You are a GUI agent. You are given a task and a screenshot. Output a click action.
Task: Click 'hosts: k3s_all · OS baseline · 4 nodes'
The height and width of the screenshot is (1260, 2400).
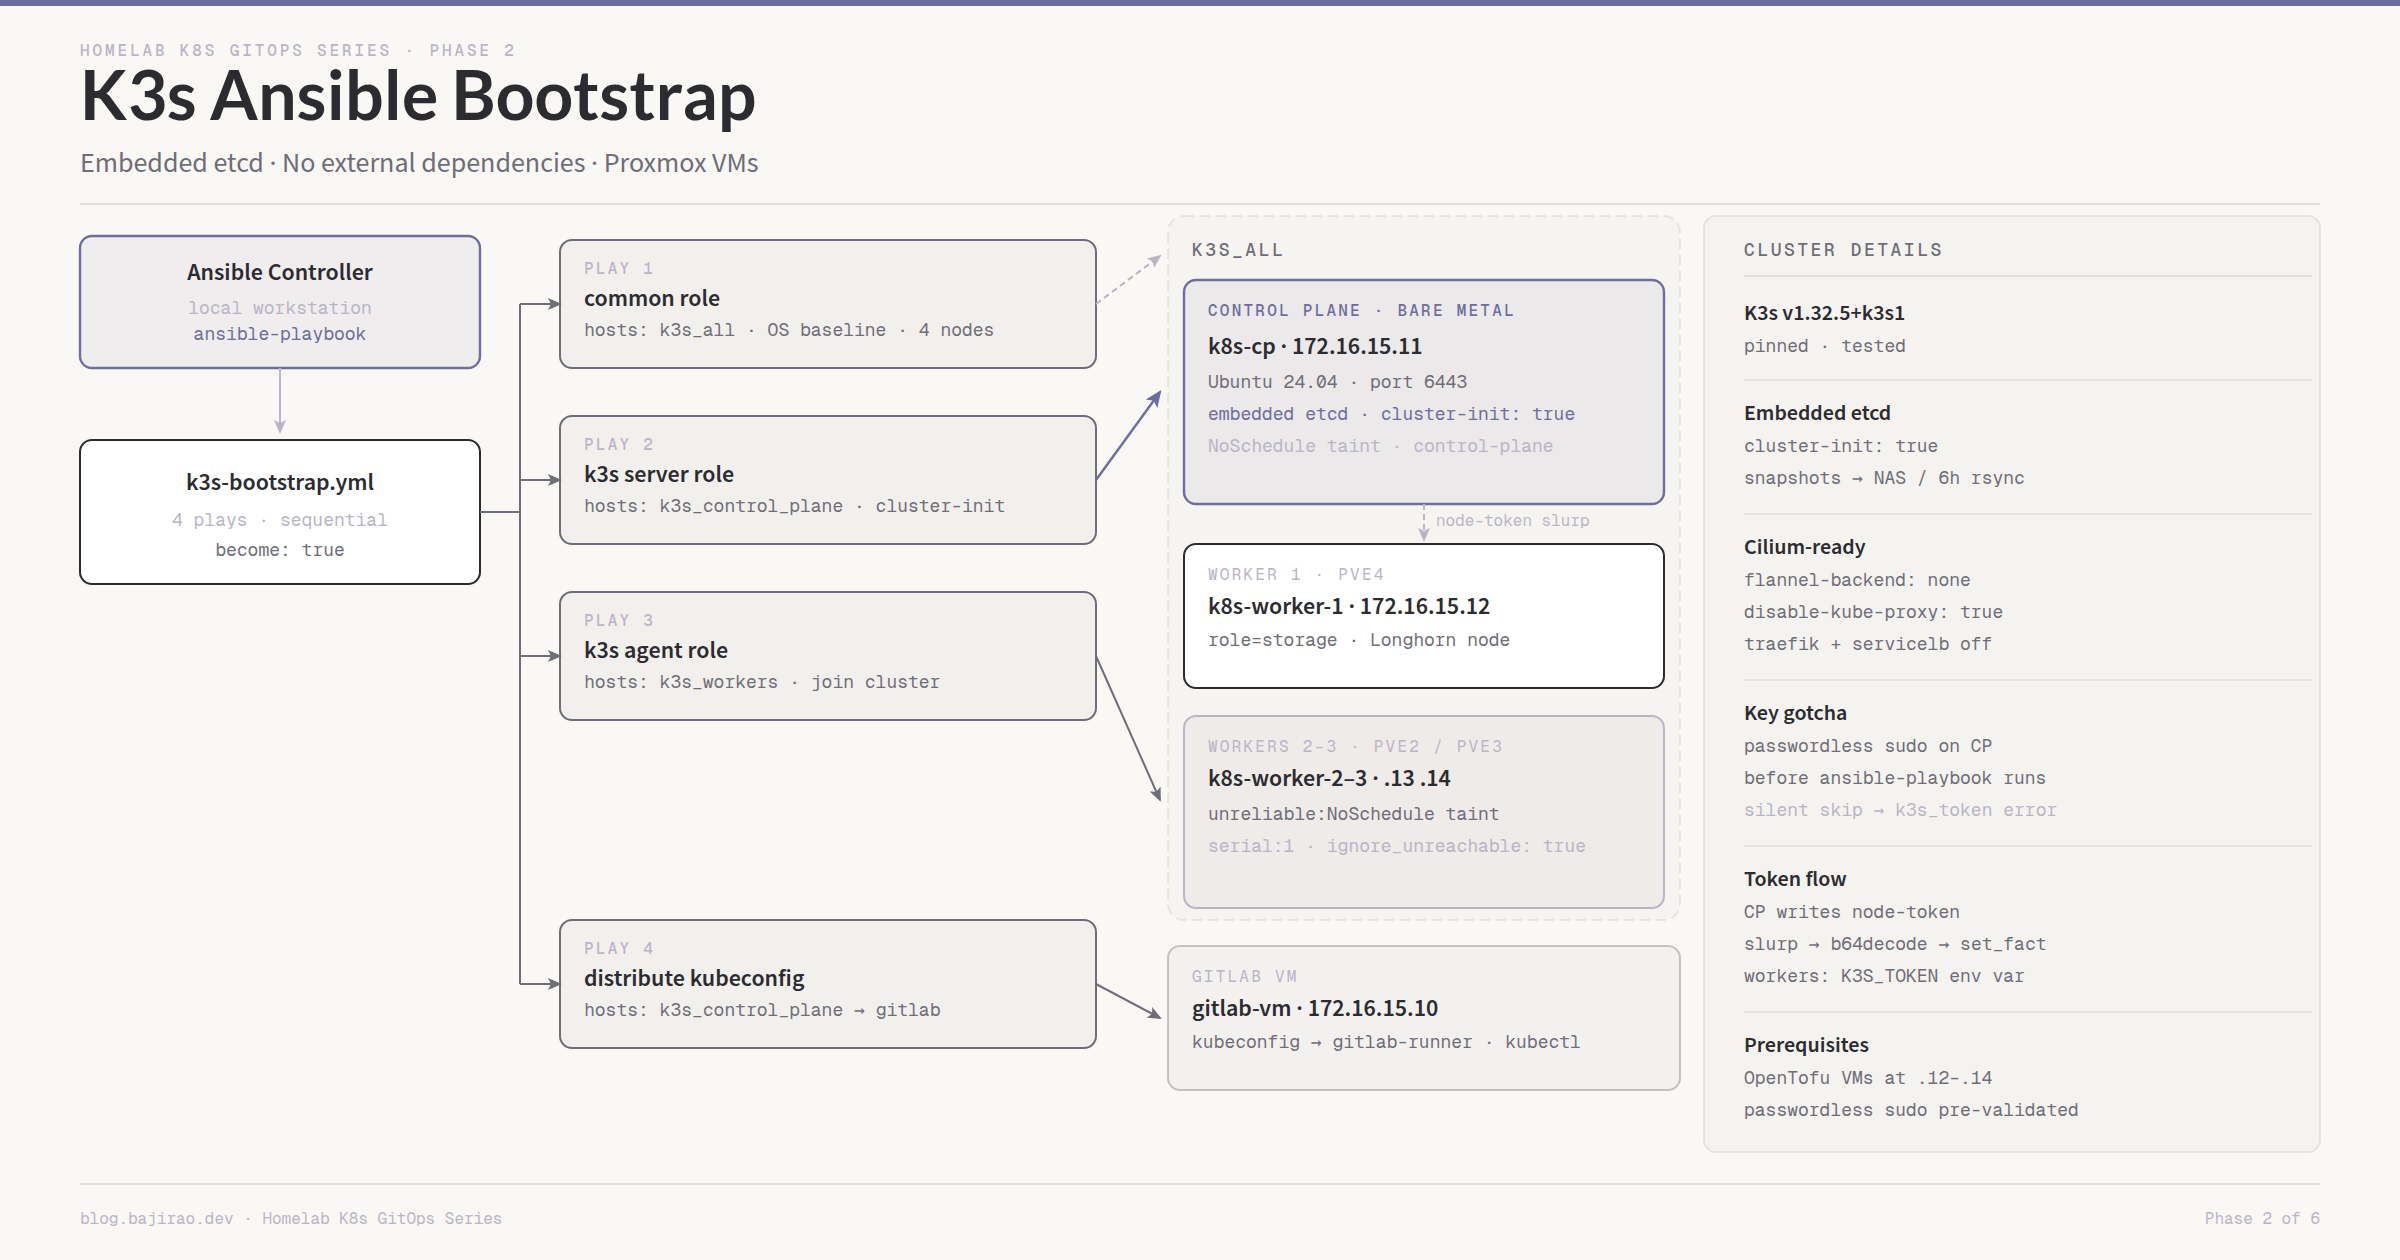click(789, 330)
